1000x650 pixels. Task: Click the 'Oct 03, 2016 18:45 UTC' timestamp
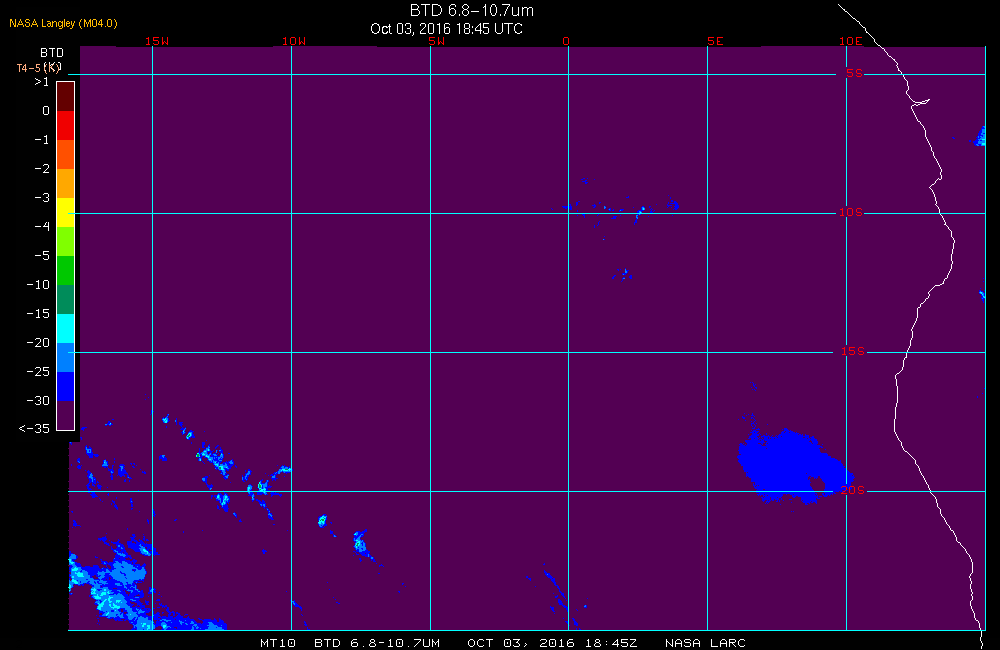pos(446,29)
